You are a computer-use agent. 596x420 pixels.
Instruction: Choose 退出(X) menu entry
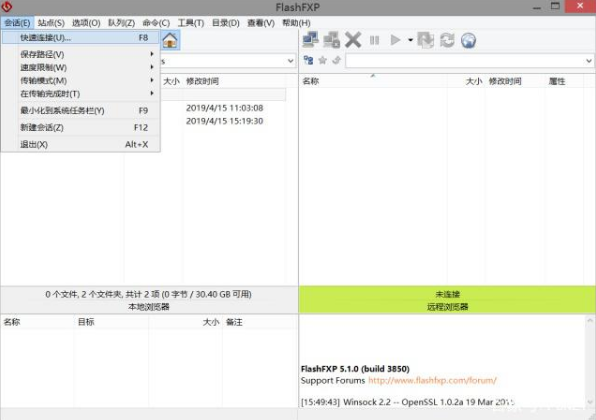[x=81, y=144]
